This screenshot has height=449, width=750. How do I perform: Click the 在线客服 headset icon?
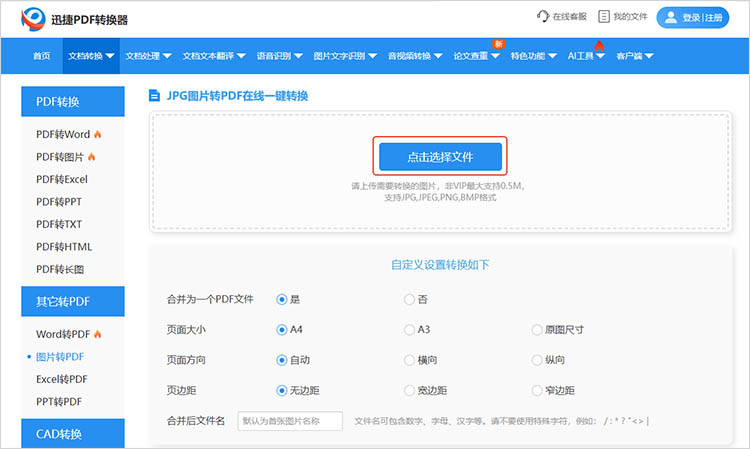pyautogui.click(x=543, y=17)
